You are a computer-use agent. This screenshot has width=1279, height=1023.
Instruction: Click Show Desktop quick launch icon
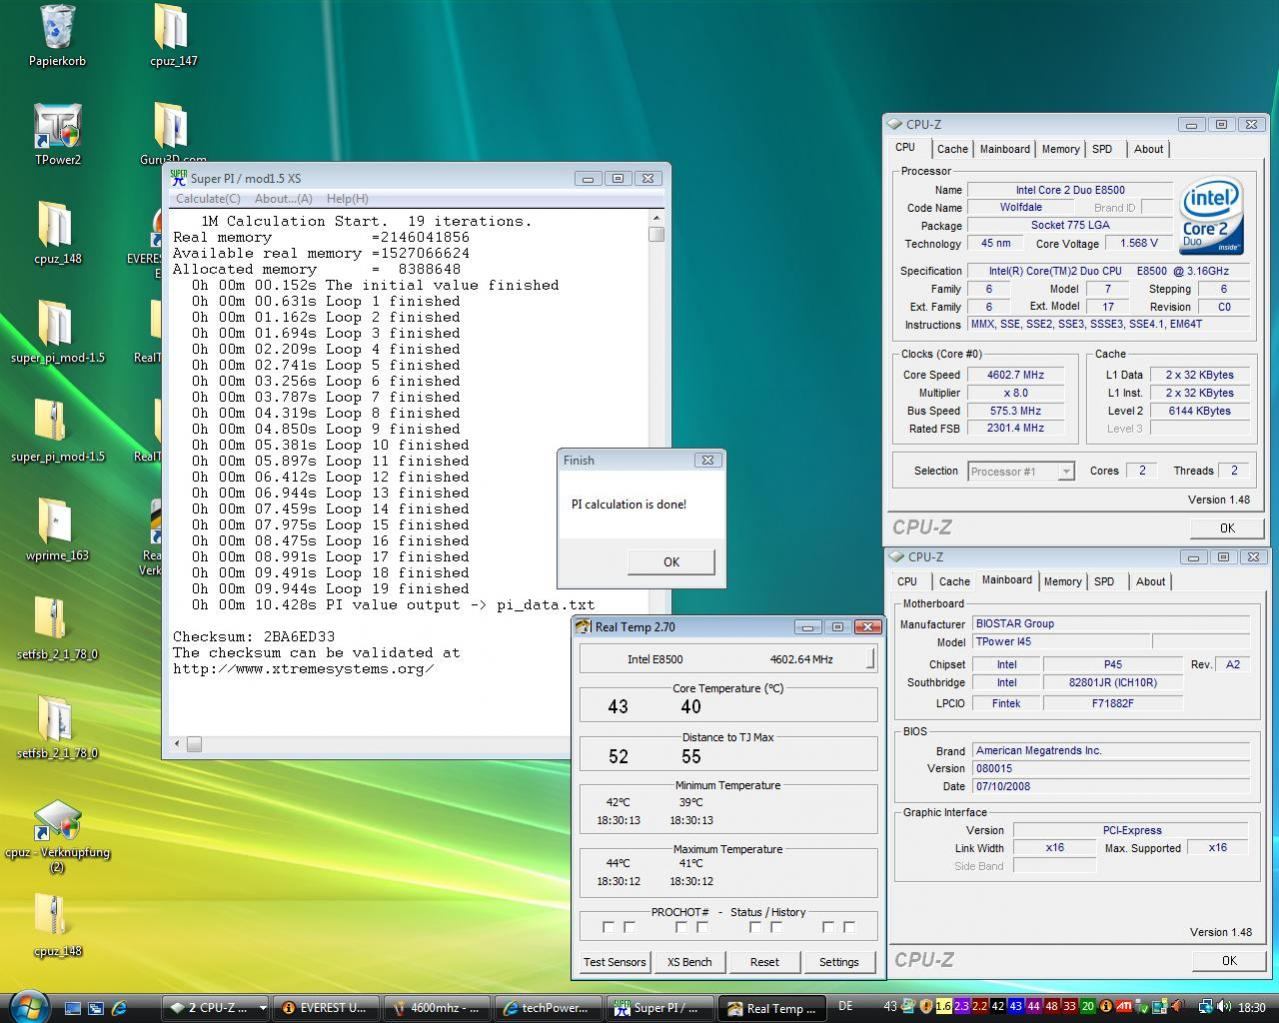[x=73, y=1008]
